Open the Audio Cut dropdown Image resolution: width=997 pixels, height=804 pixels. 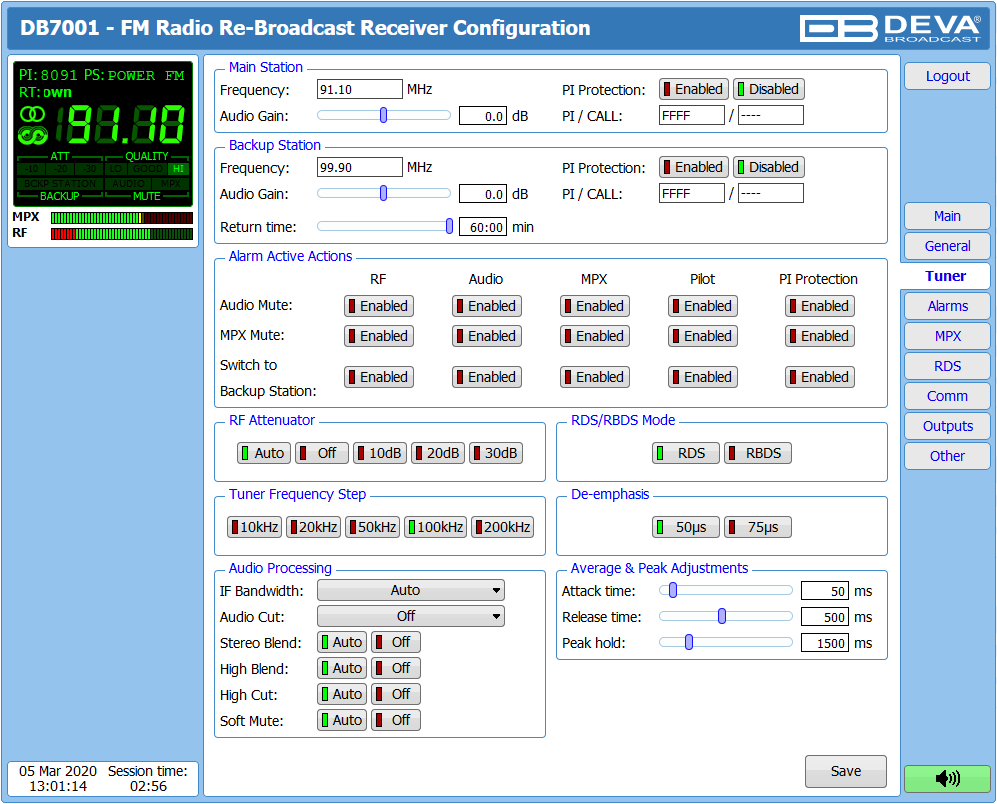tap(410, 616)
